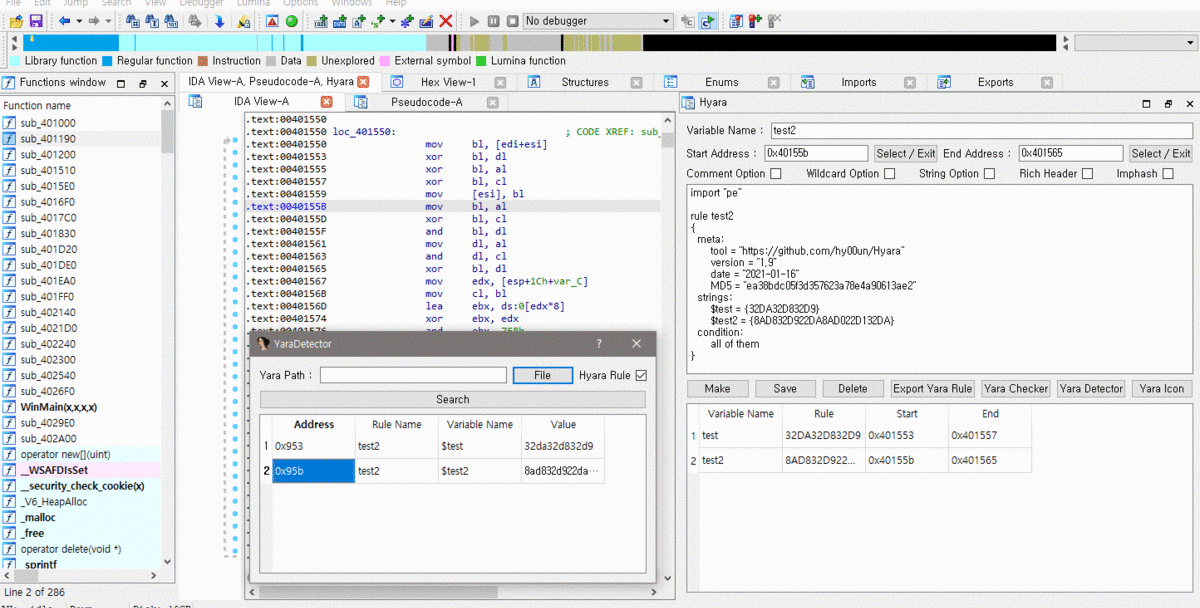This screenshot has width=1200, height=608.
Task: Click the Jump back arrow icon
Action: coord(64,21)
